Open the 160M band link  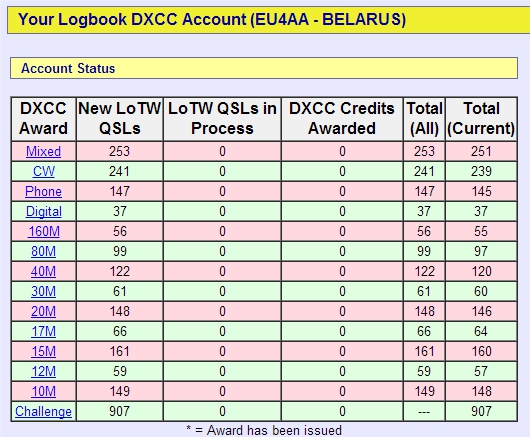click(x=44, y=232)
